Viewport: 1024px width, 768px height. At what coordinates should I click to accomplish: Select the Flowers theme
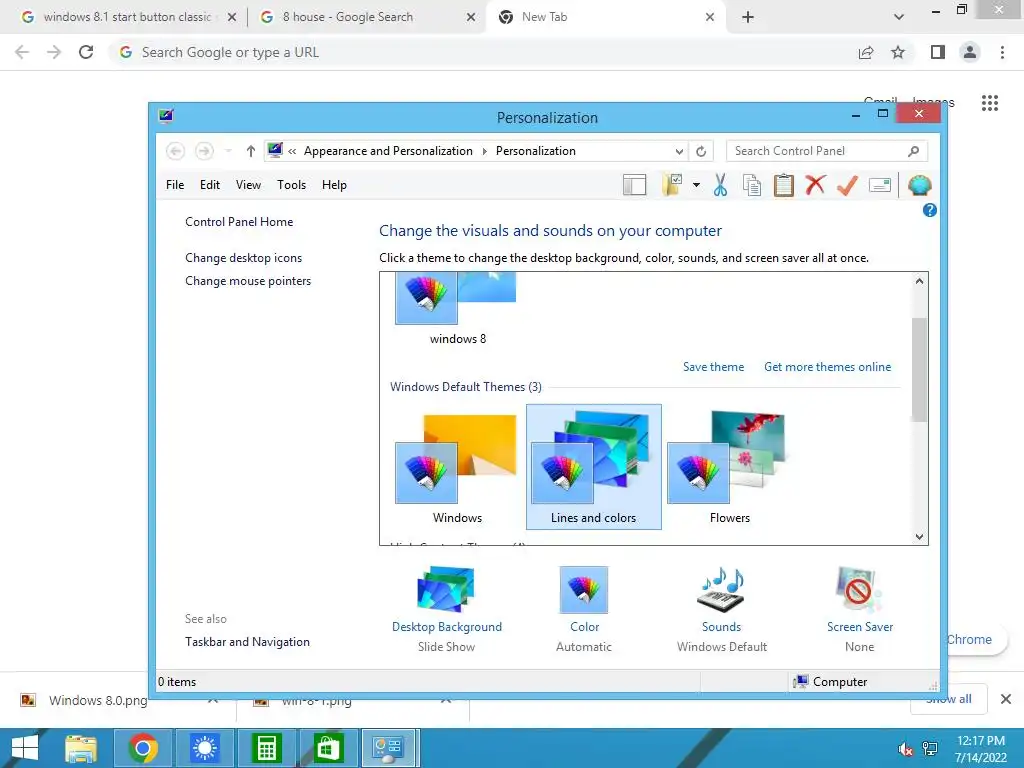[x=729, y=467]
